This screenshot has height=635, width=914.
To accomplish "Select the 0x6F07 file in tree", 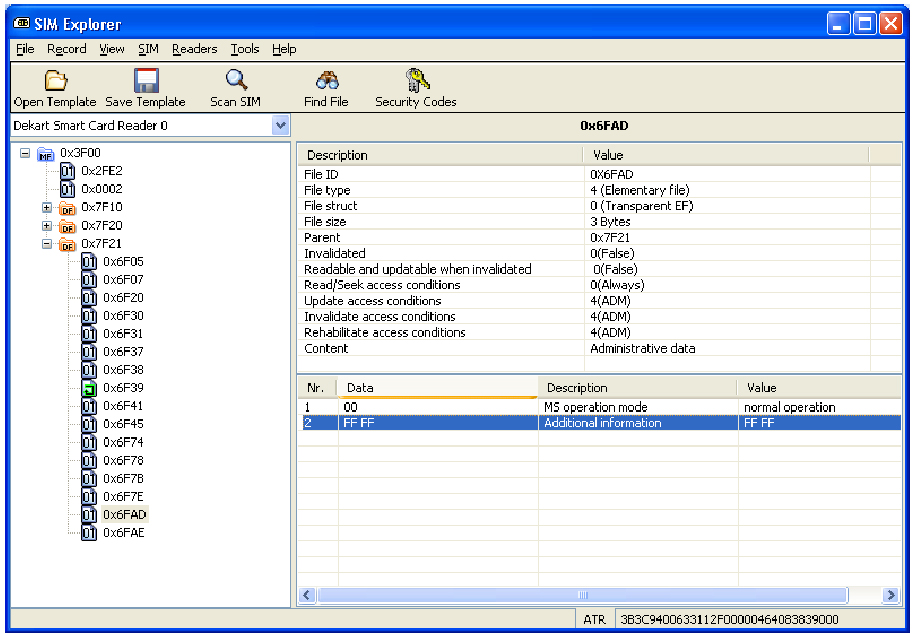I will coord(123,280).
